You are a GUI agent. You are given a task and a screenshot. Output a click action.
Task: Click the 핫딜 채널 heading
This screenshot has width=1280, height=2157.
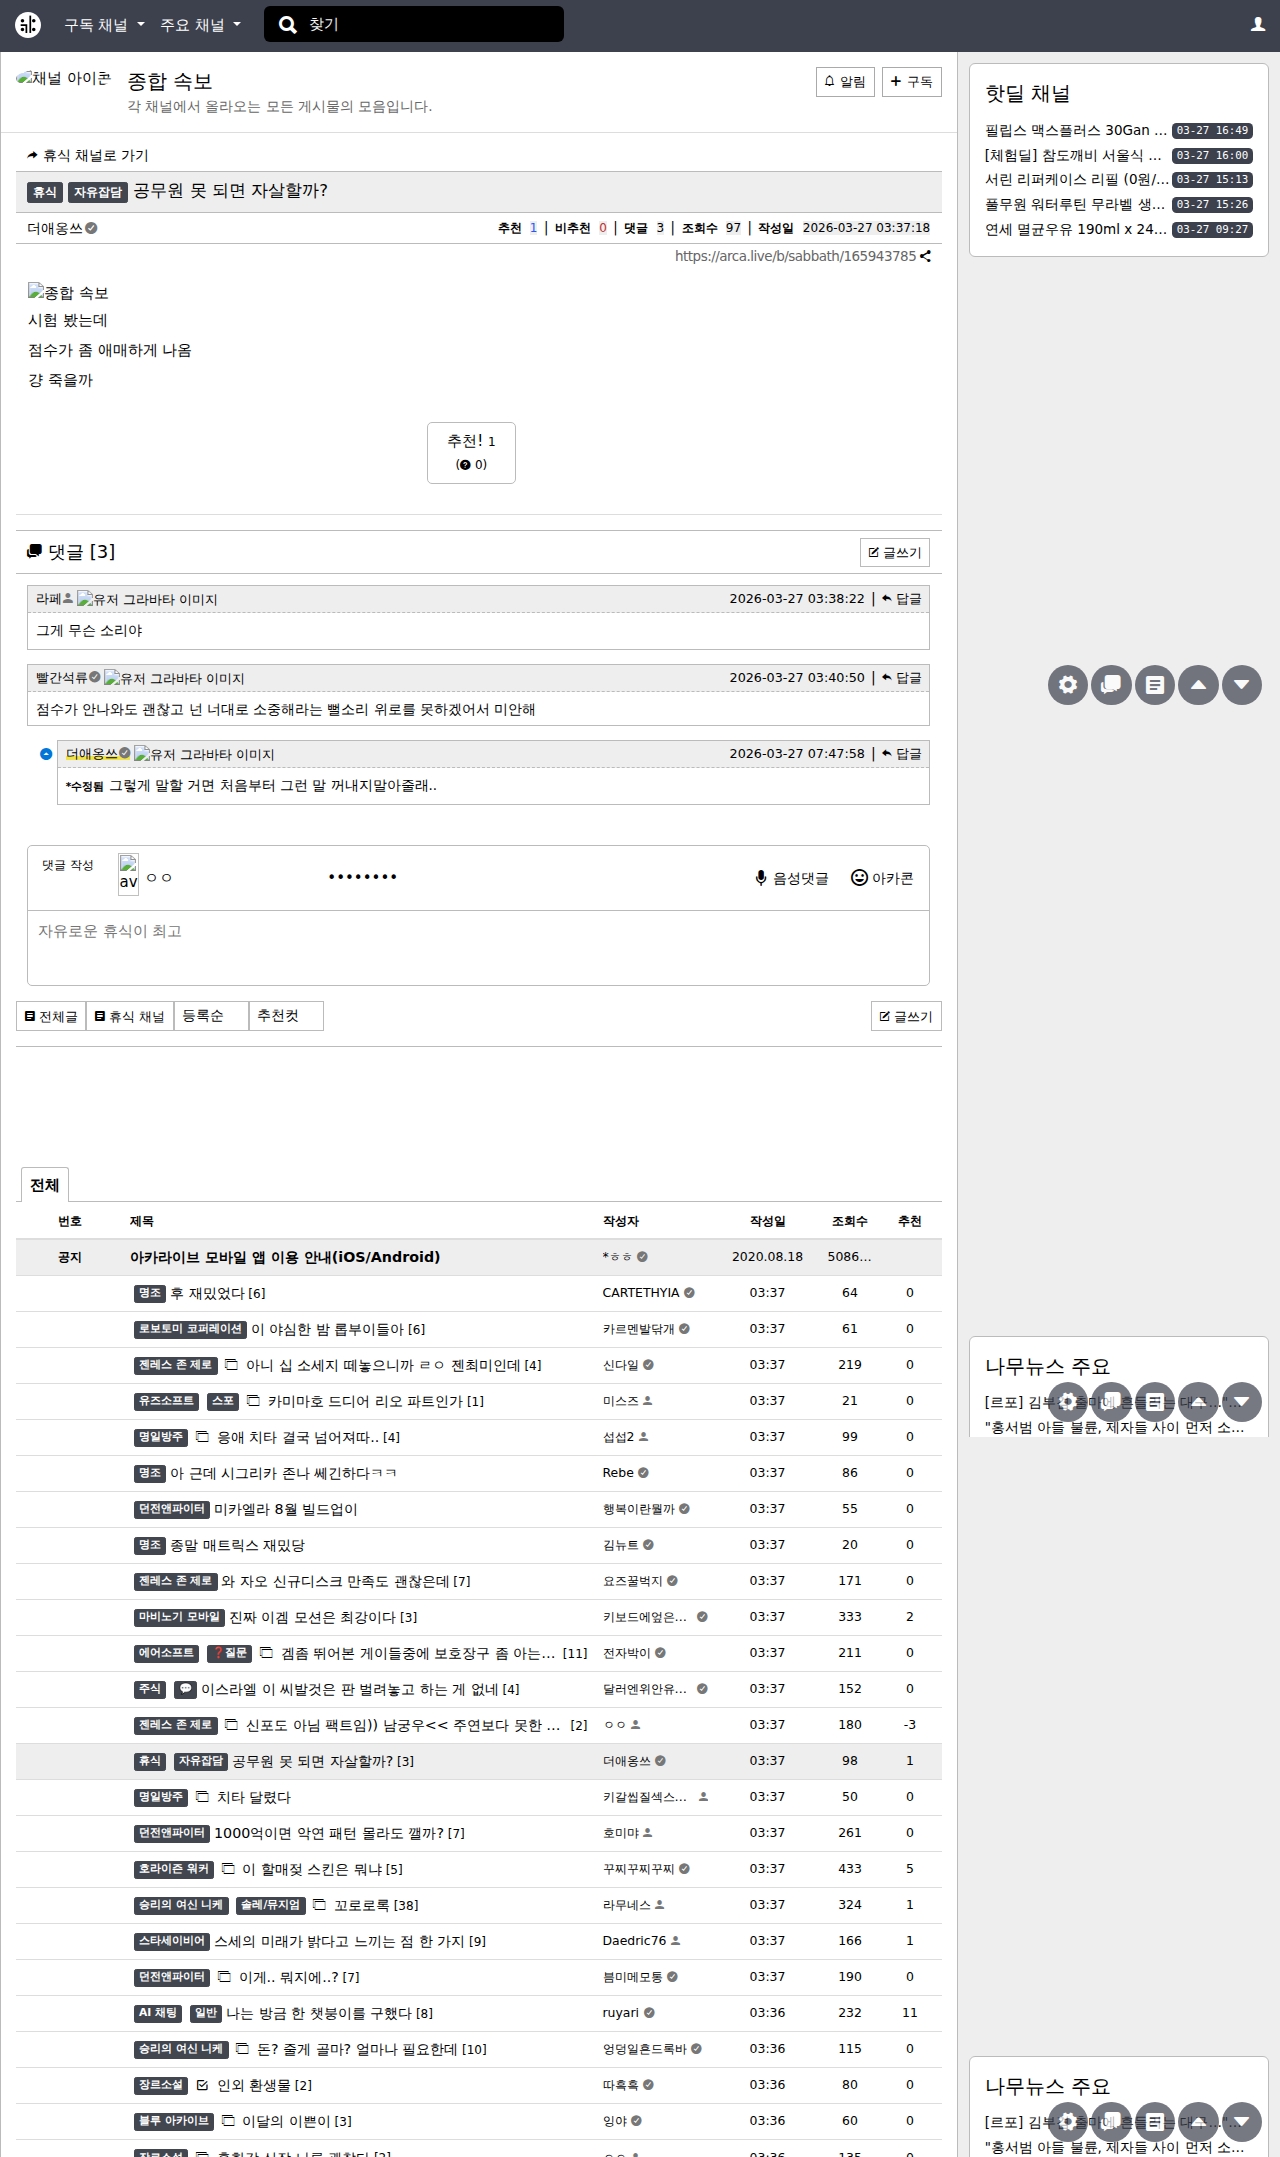pyautogui.click(x=1027, y=94)
